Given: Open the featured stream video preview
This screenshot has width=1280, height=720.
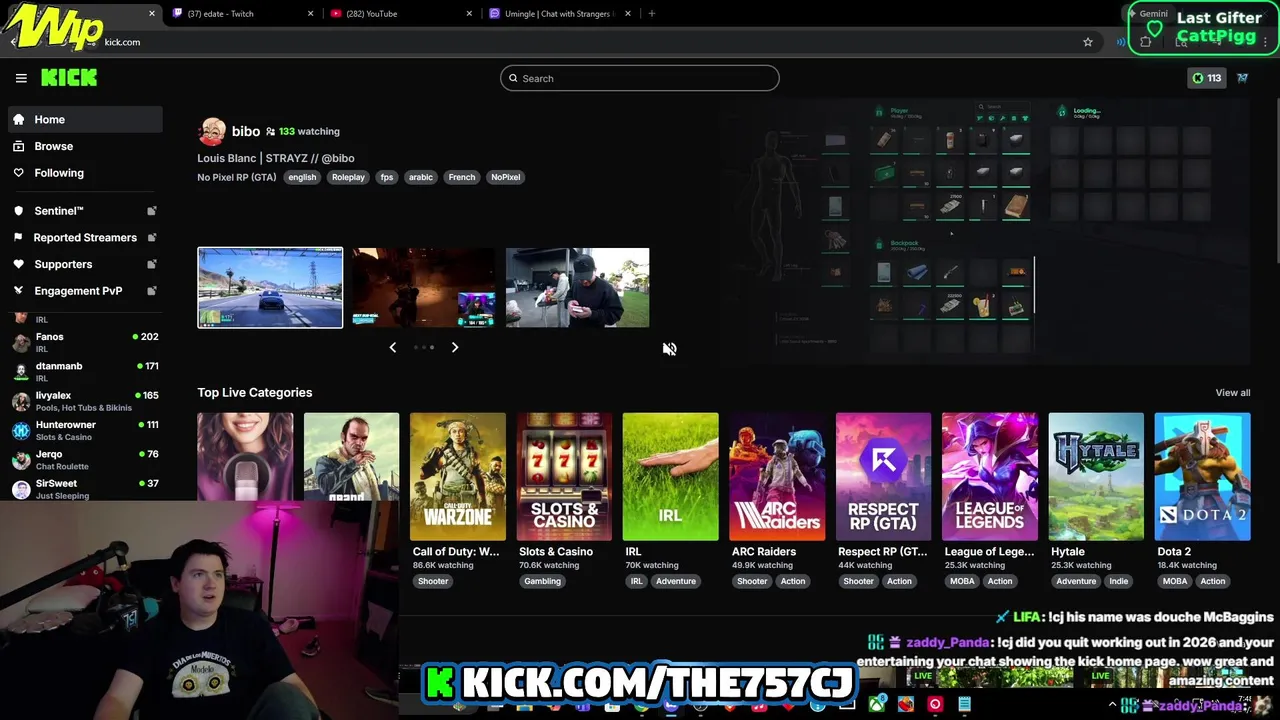Looking at the screenshot, I should (985, 230).
